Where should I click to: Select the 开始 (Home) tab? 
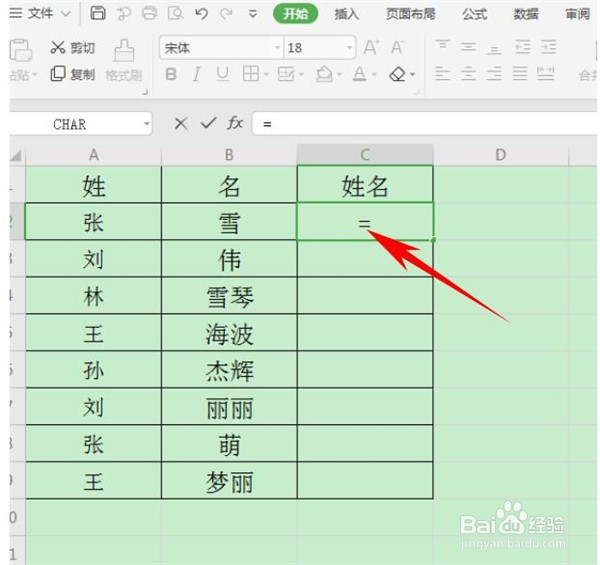pyautogui.click(x=295, y=14)
